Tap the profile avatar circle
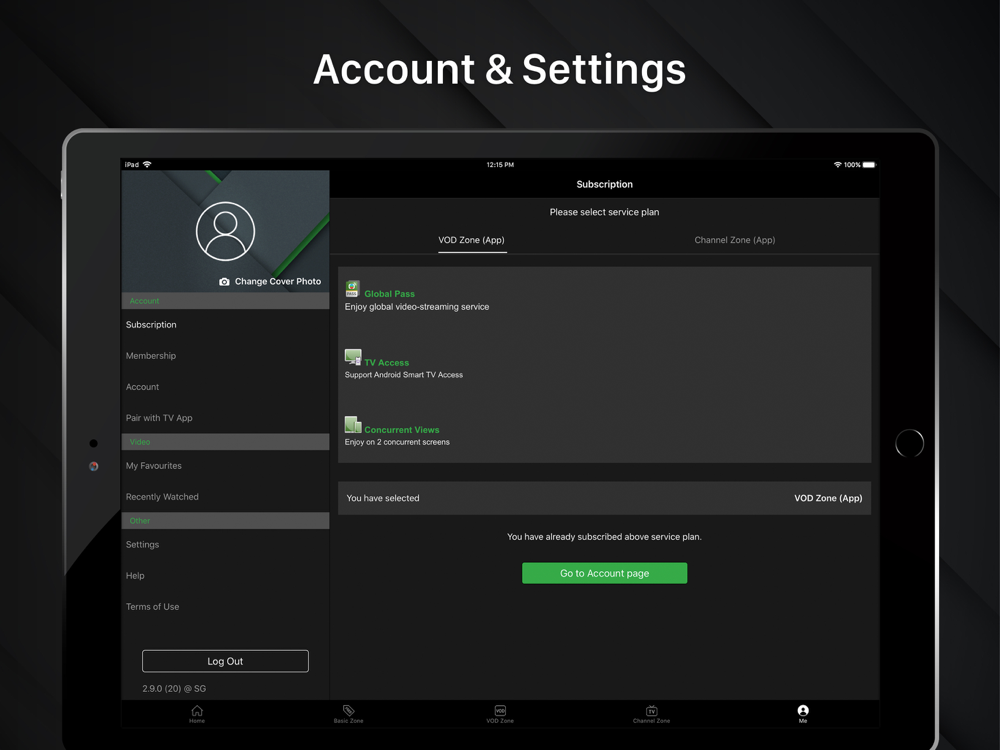This screenshot has width=1000, height=750. (225, 231)
